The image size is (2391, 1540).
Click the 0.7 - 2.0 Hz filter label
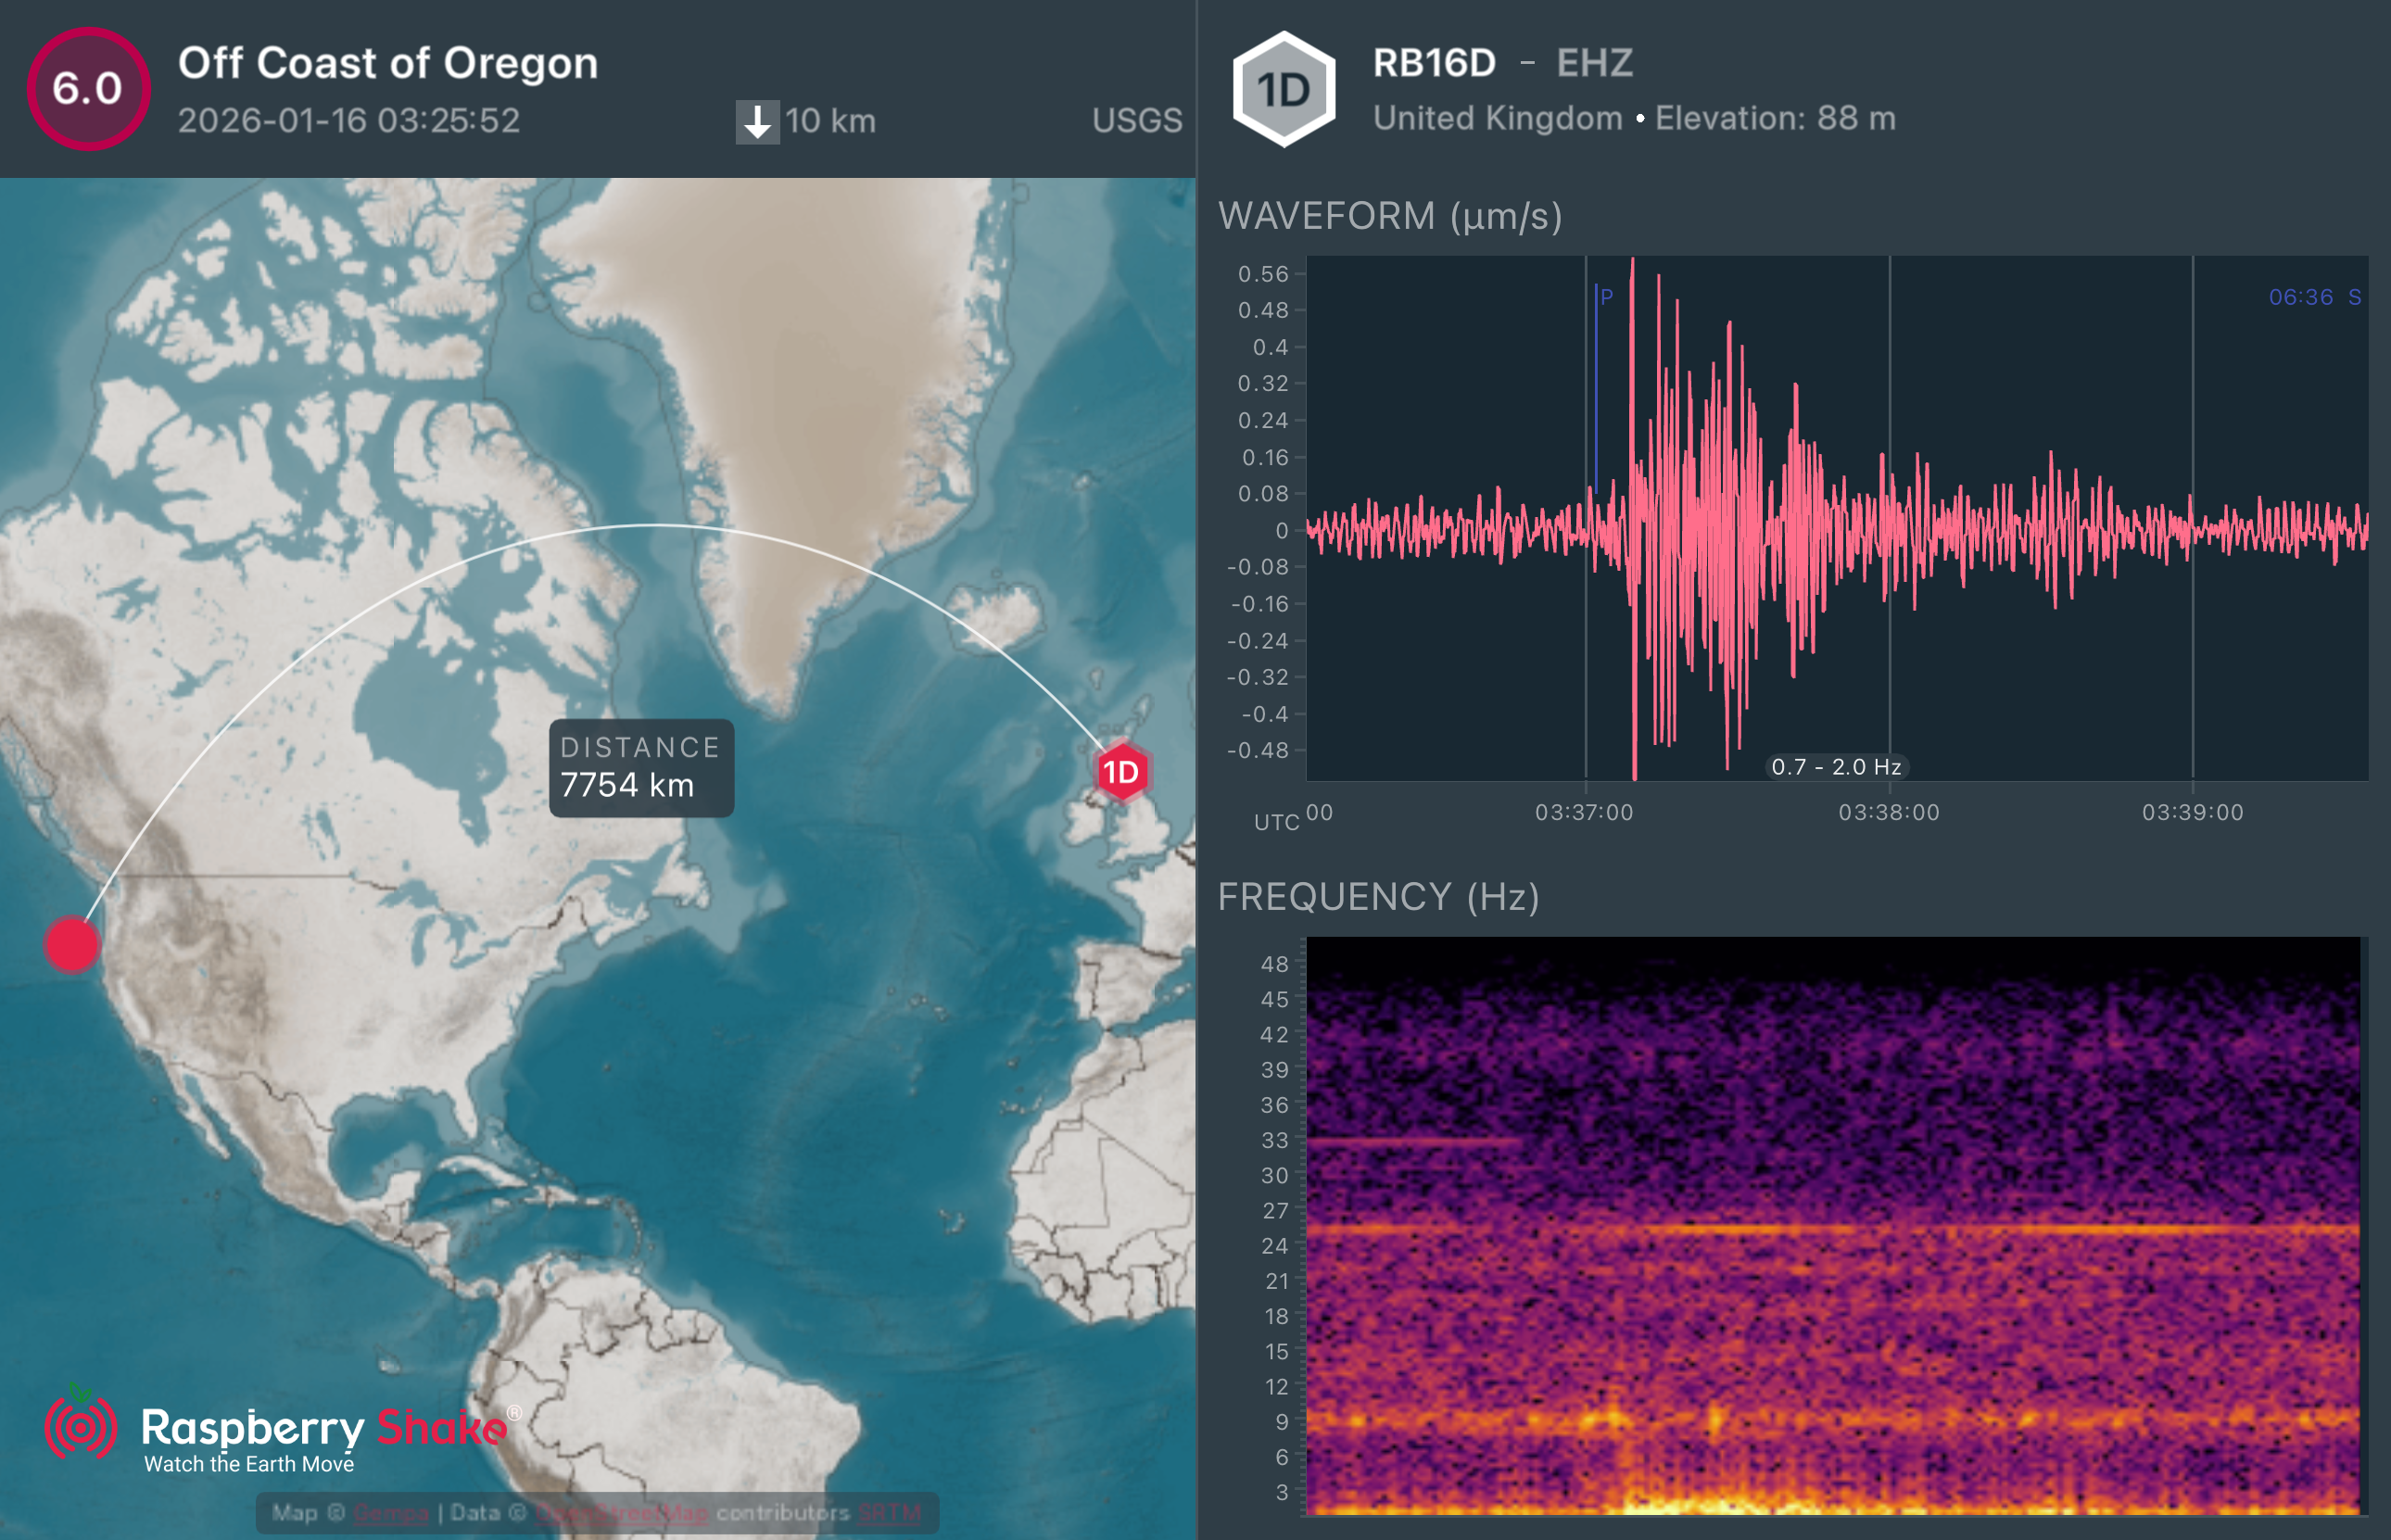(1836, 767)
